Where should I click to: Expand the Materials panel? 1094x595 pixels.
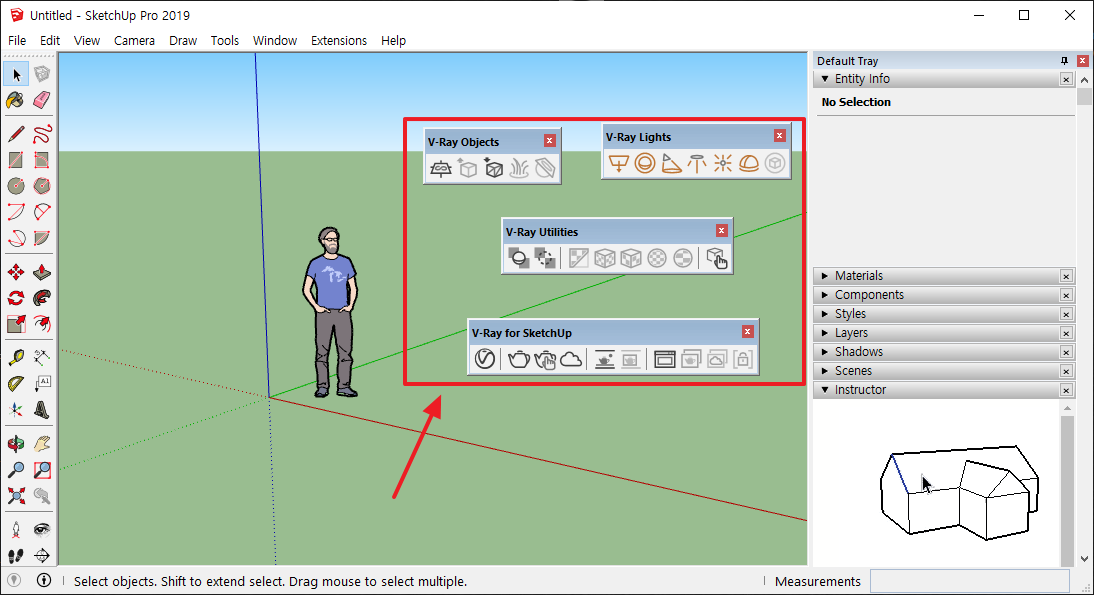825,276
